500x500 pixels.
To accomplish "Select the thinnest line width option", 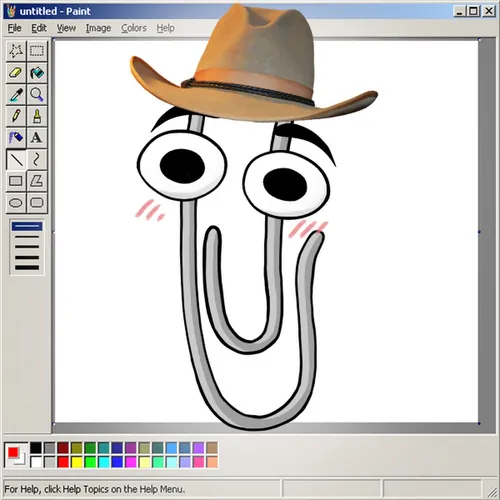I will pos(27,226).
